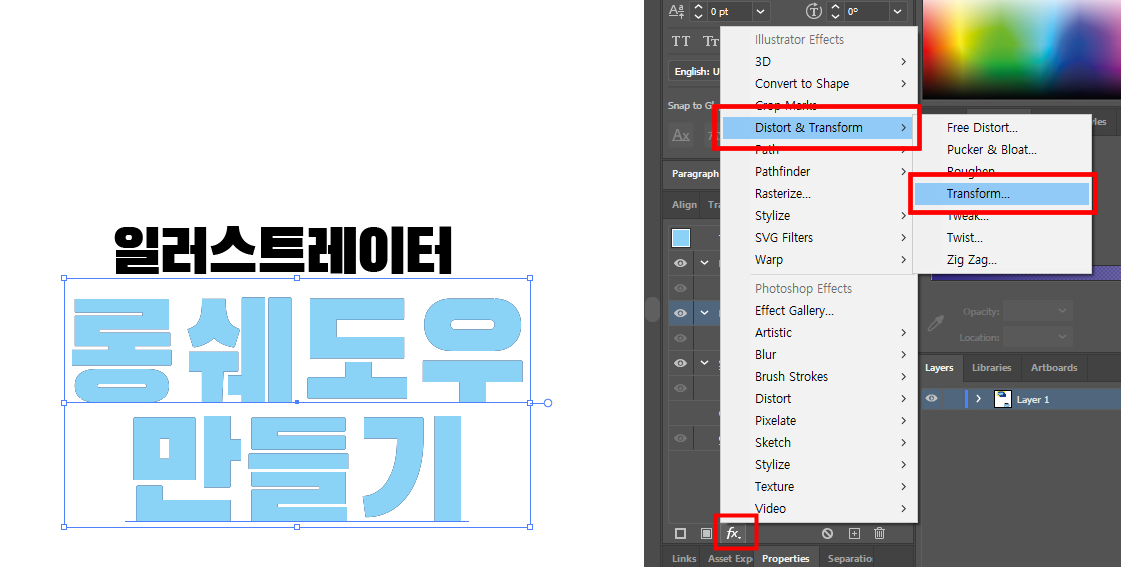Toggle the All Caps TT button

click(x=681, y=41)
